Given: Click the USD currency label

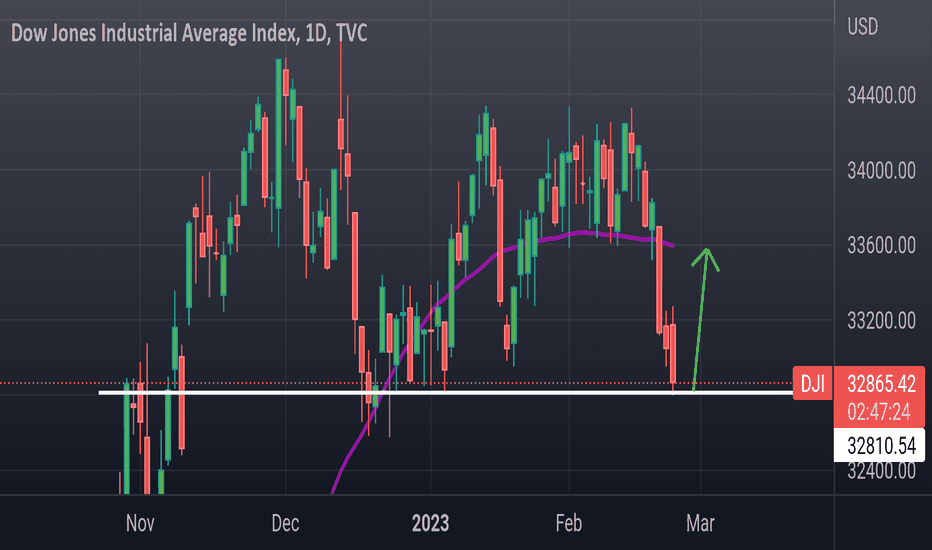Looking at the screenshot, I should pyautogui.click(x=862, y=27).
